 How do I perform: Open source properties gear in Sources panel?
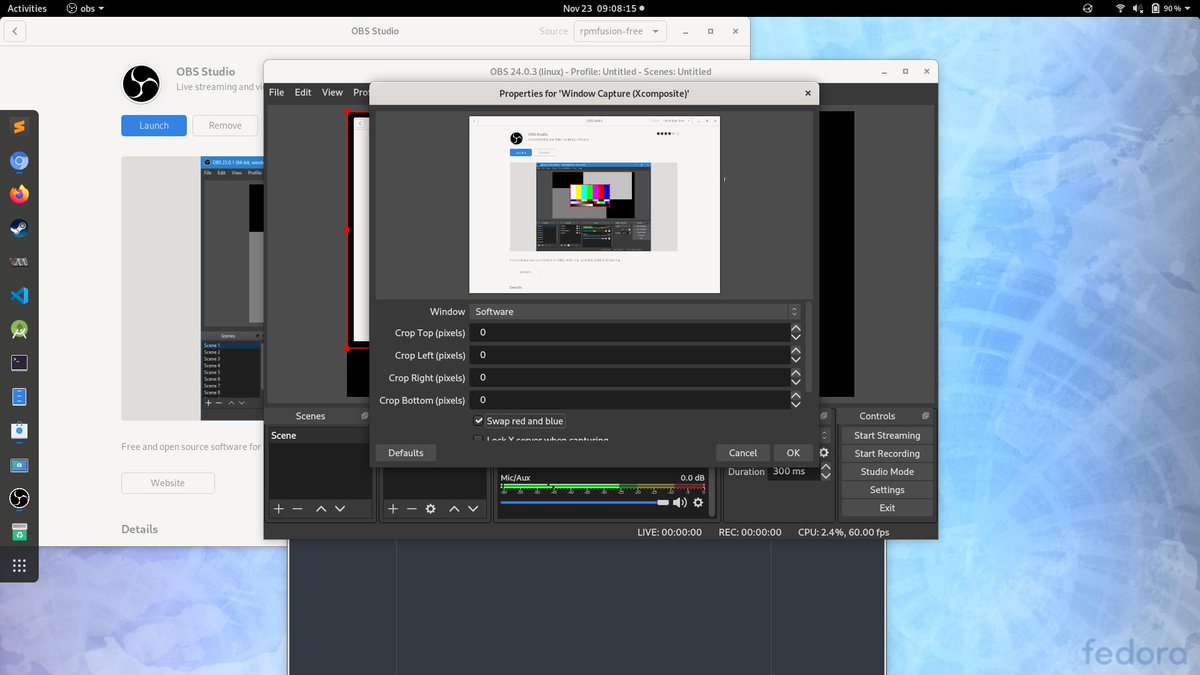430,509
